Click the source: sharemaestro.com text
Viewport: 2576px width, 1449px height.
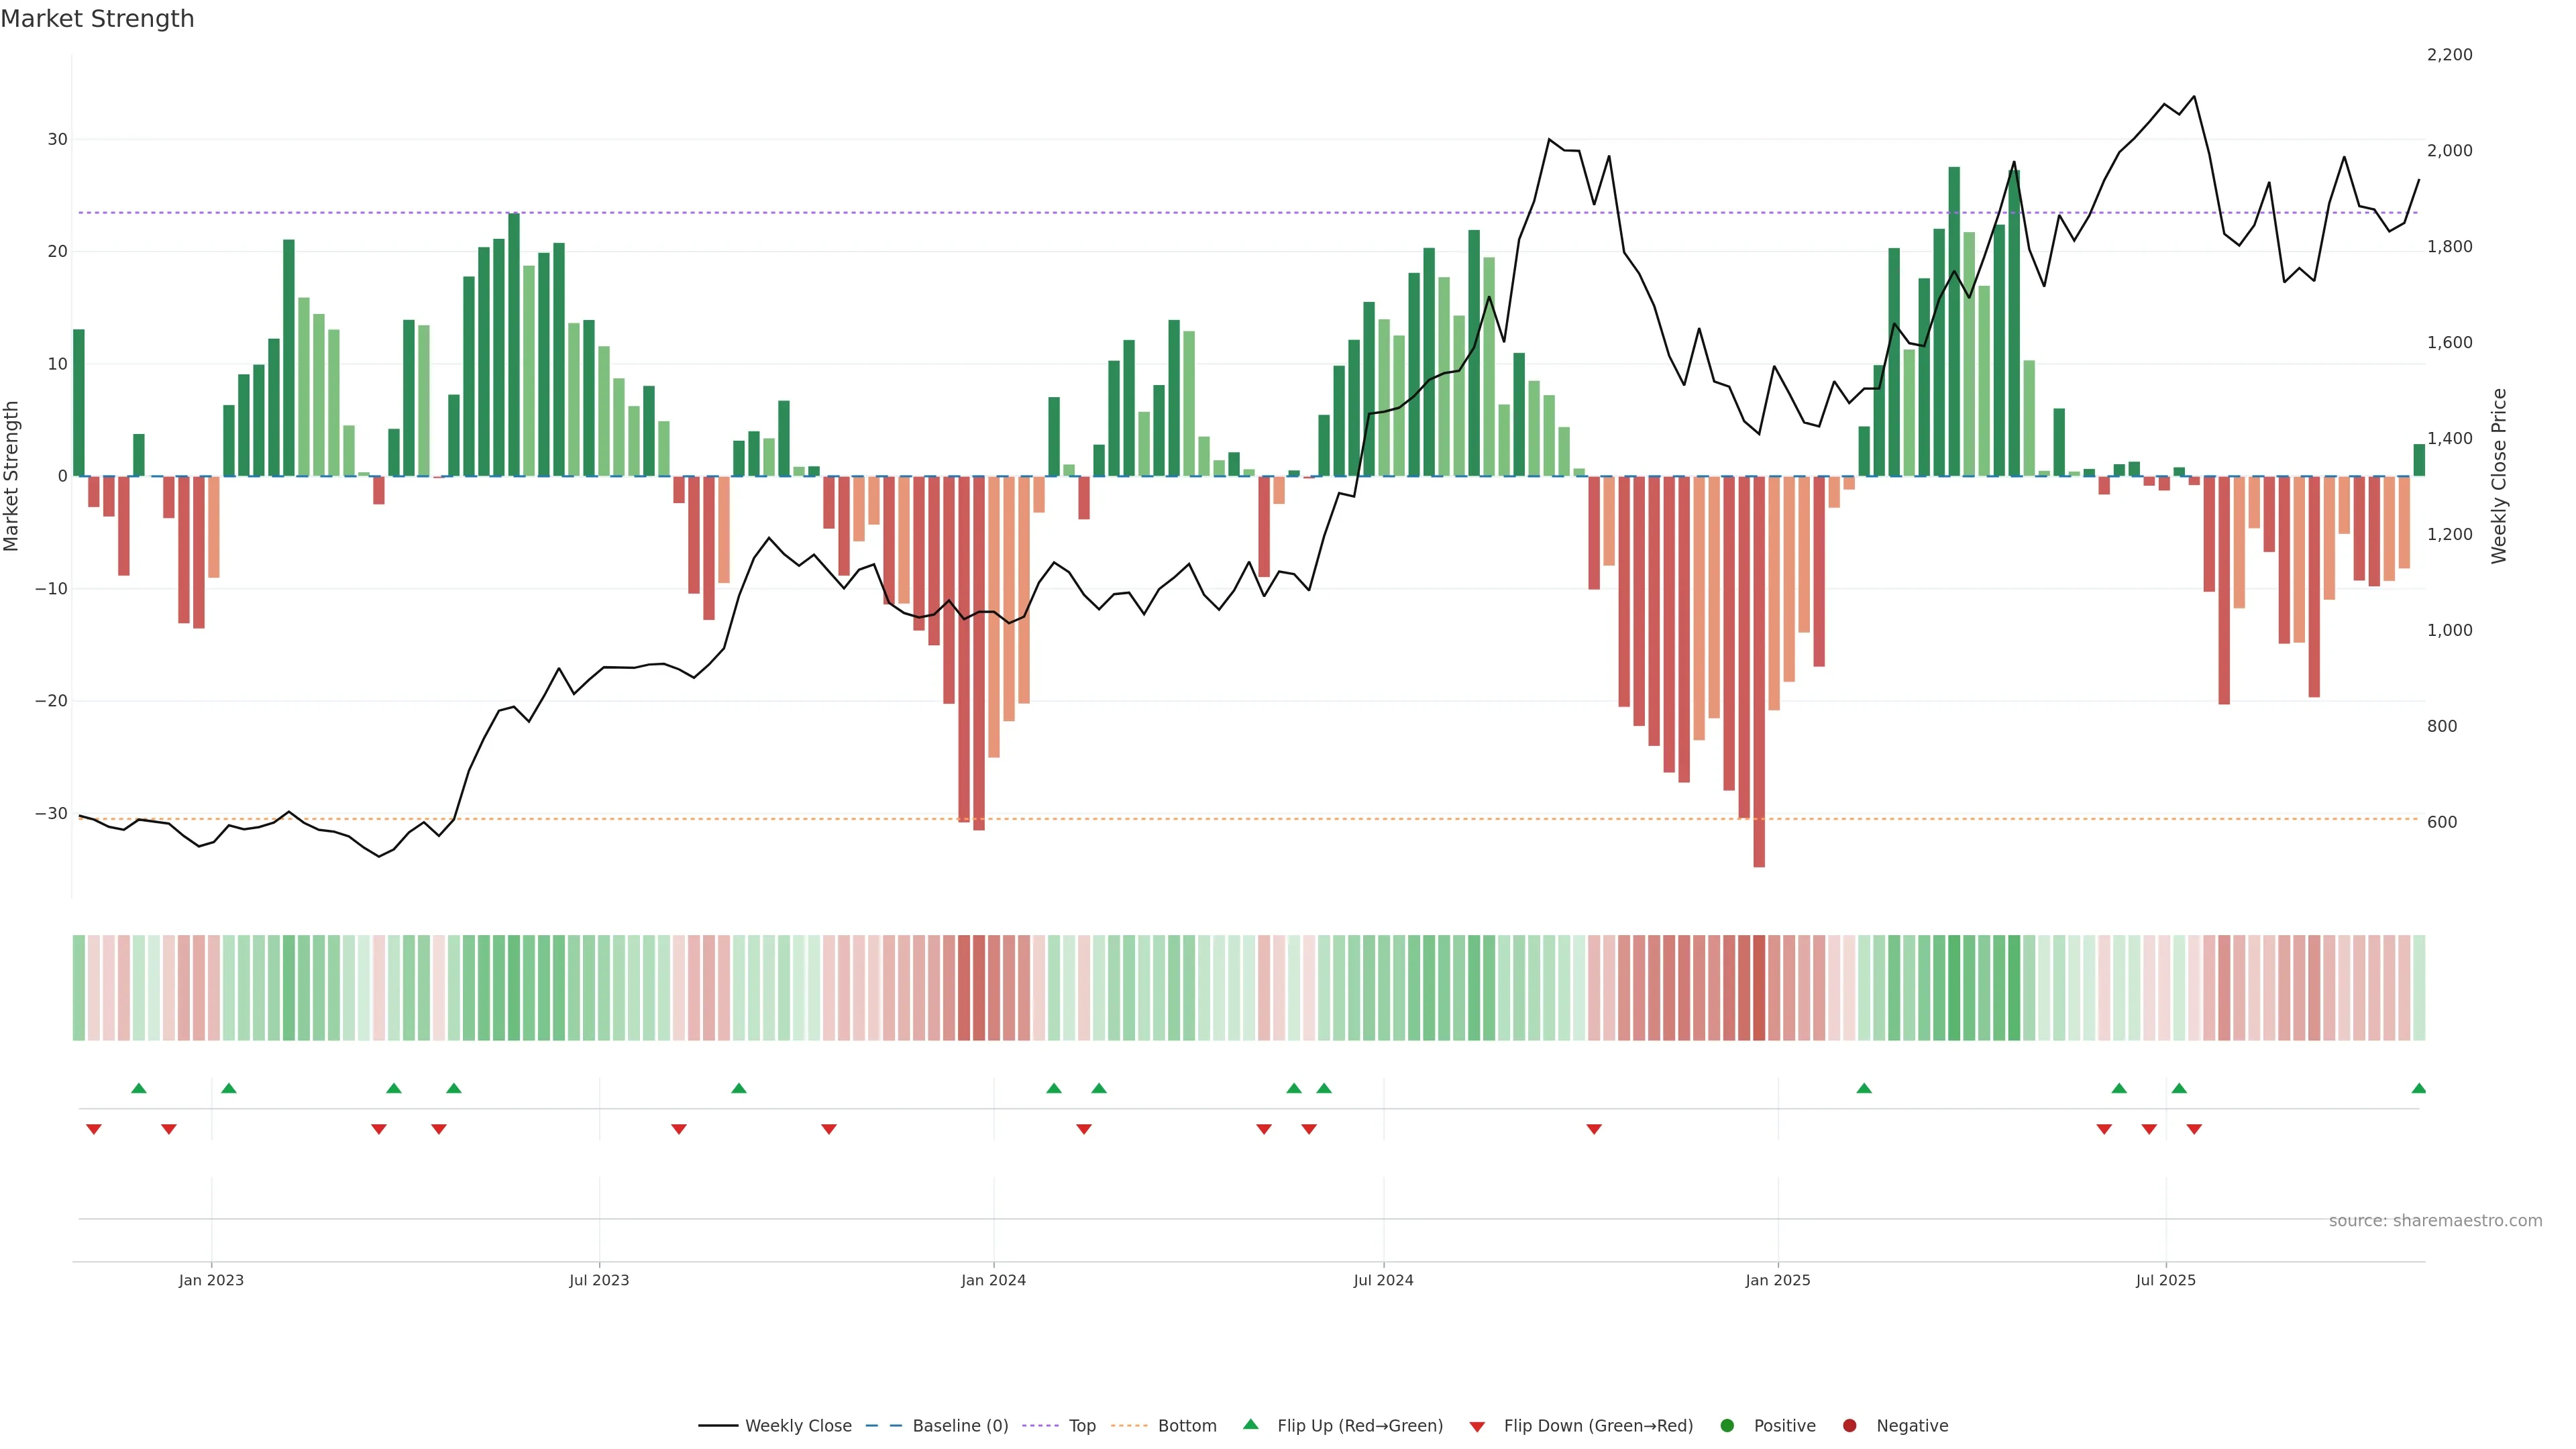pyautogui.click(x=2435, y=1221)
